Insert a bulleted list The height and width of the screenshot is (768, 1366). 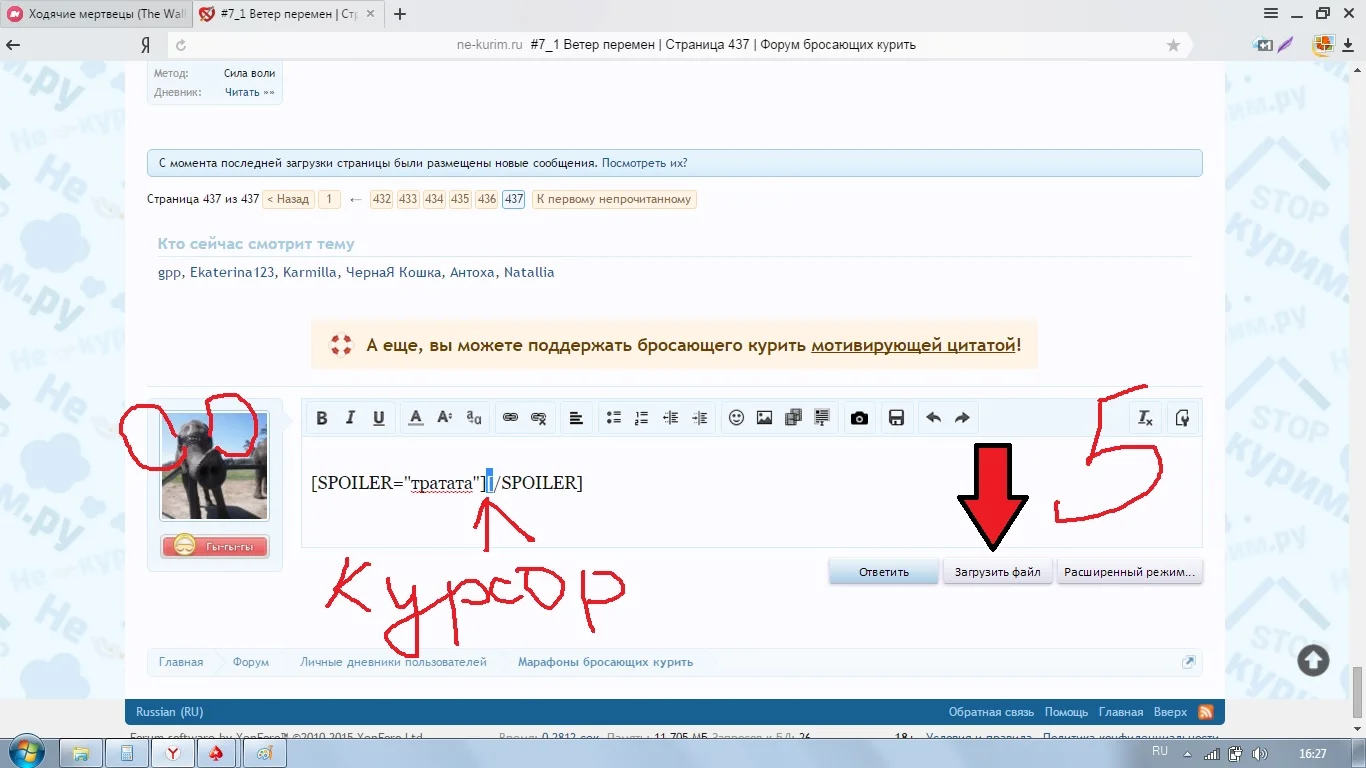[614, 418]
